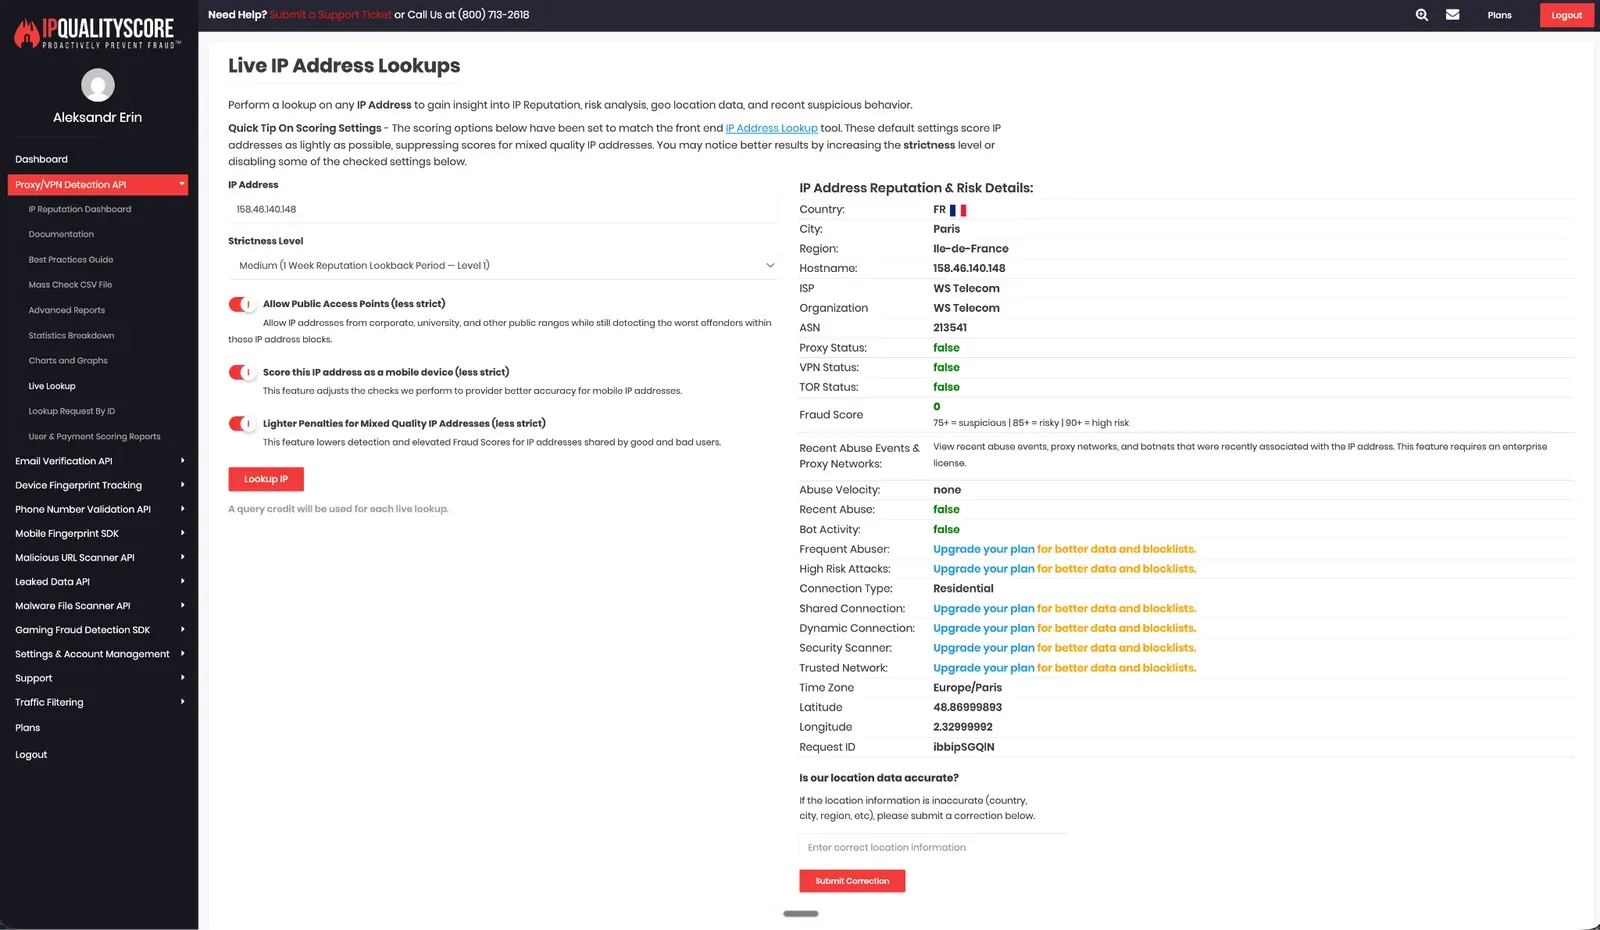Click Upgrade your plan link for Security Scanner
This screenshot has width=1600, height=930.
(x=984, y=648)
